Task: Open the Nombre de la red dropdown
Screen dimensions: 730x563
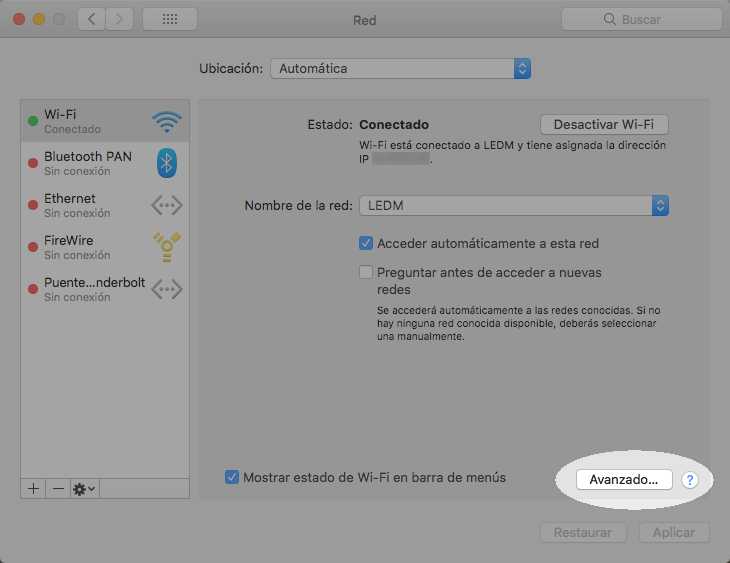Action: tap(514, 205)
